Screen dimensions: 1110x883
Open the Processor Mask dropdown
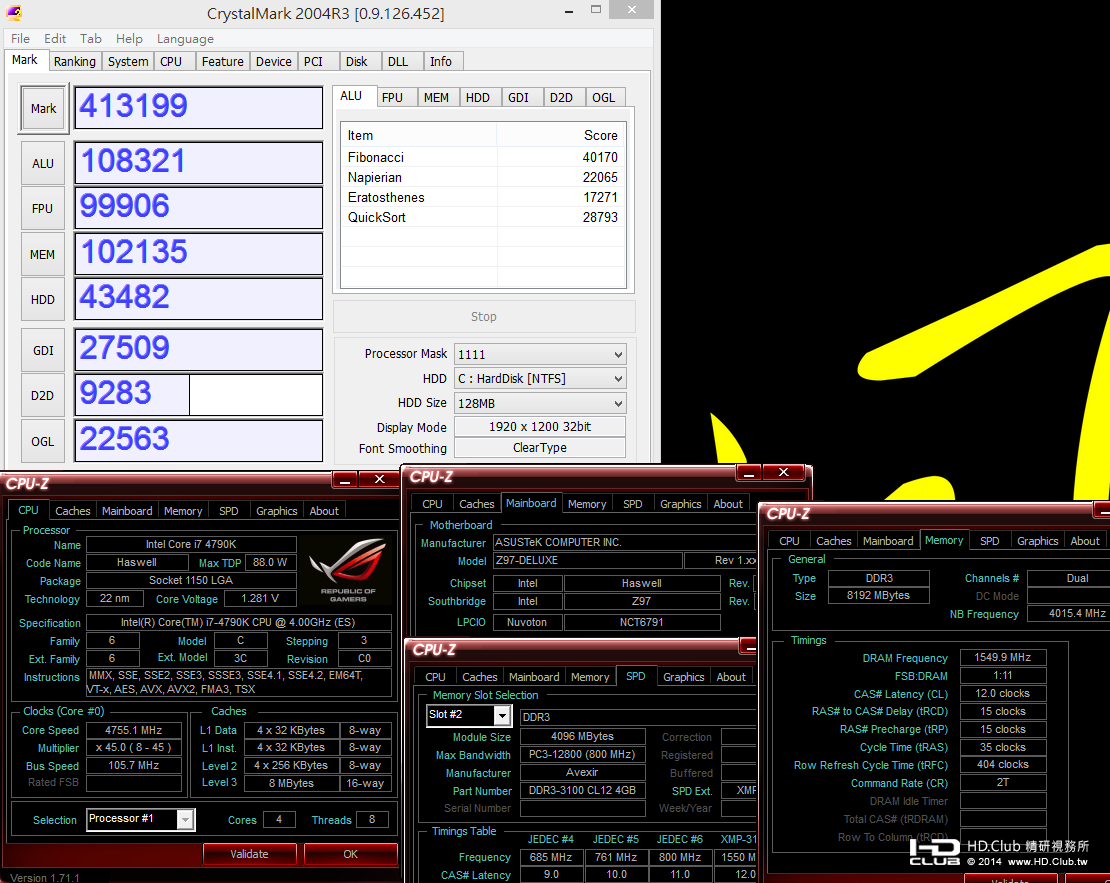540,354
